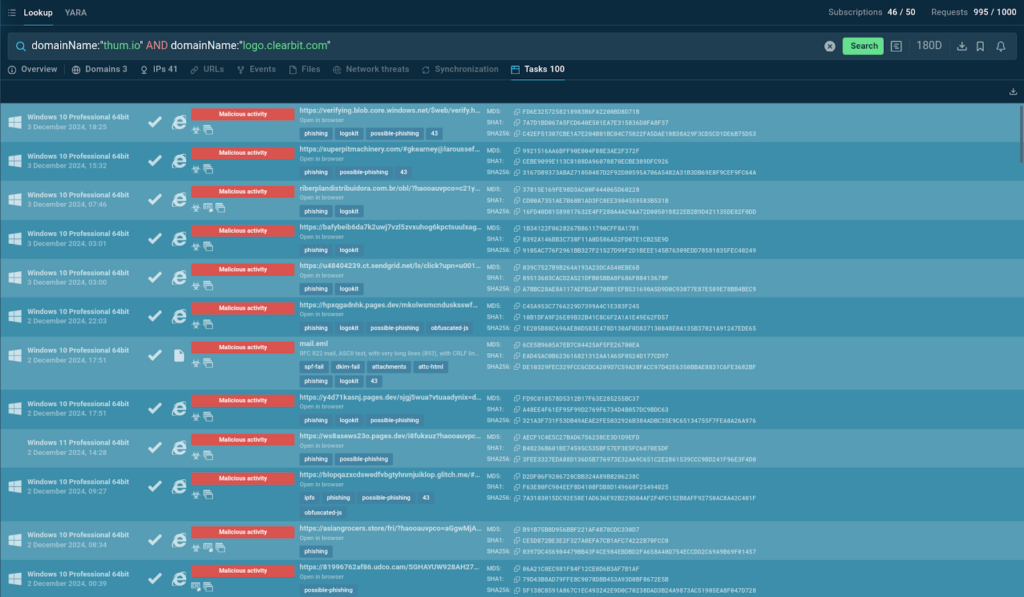This screenshot has height=597, width=1024.
Task: Select the IPs 41 tab
Action: 158,70
